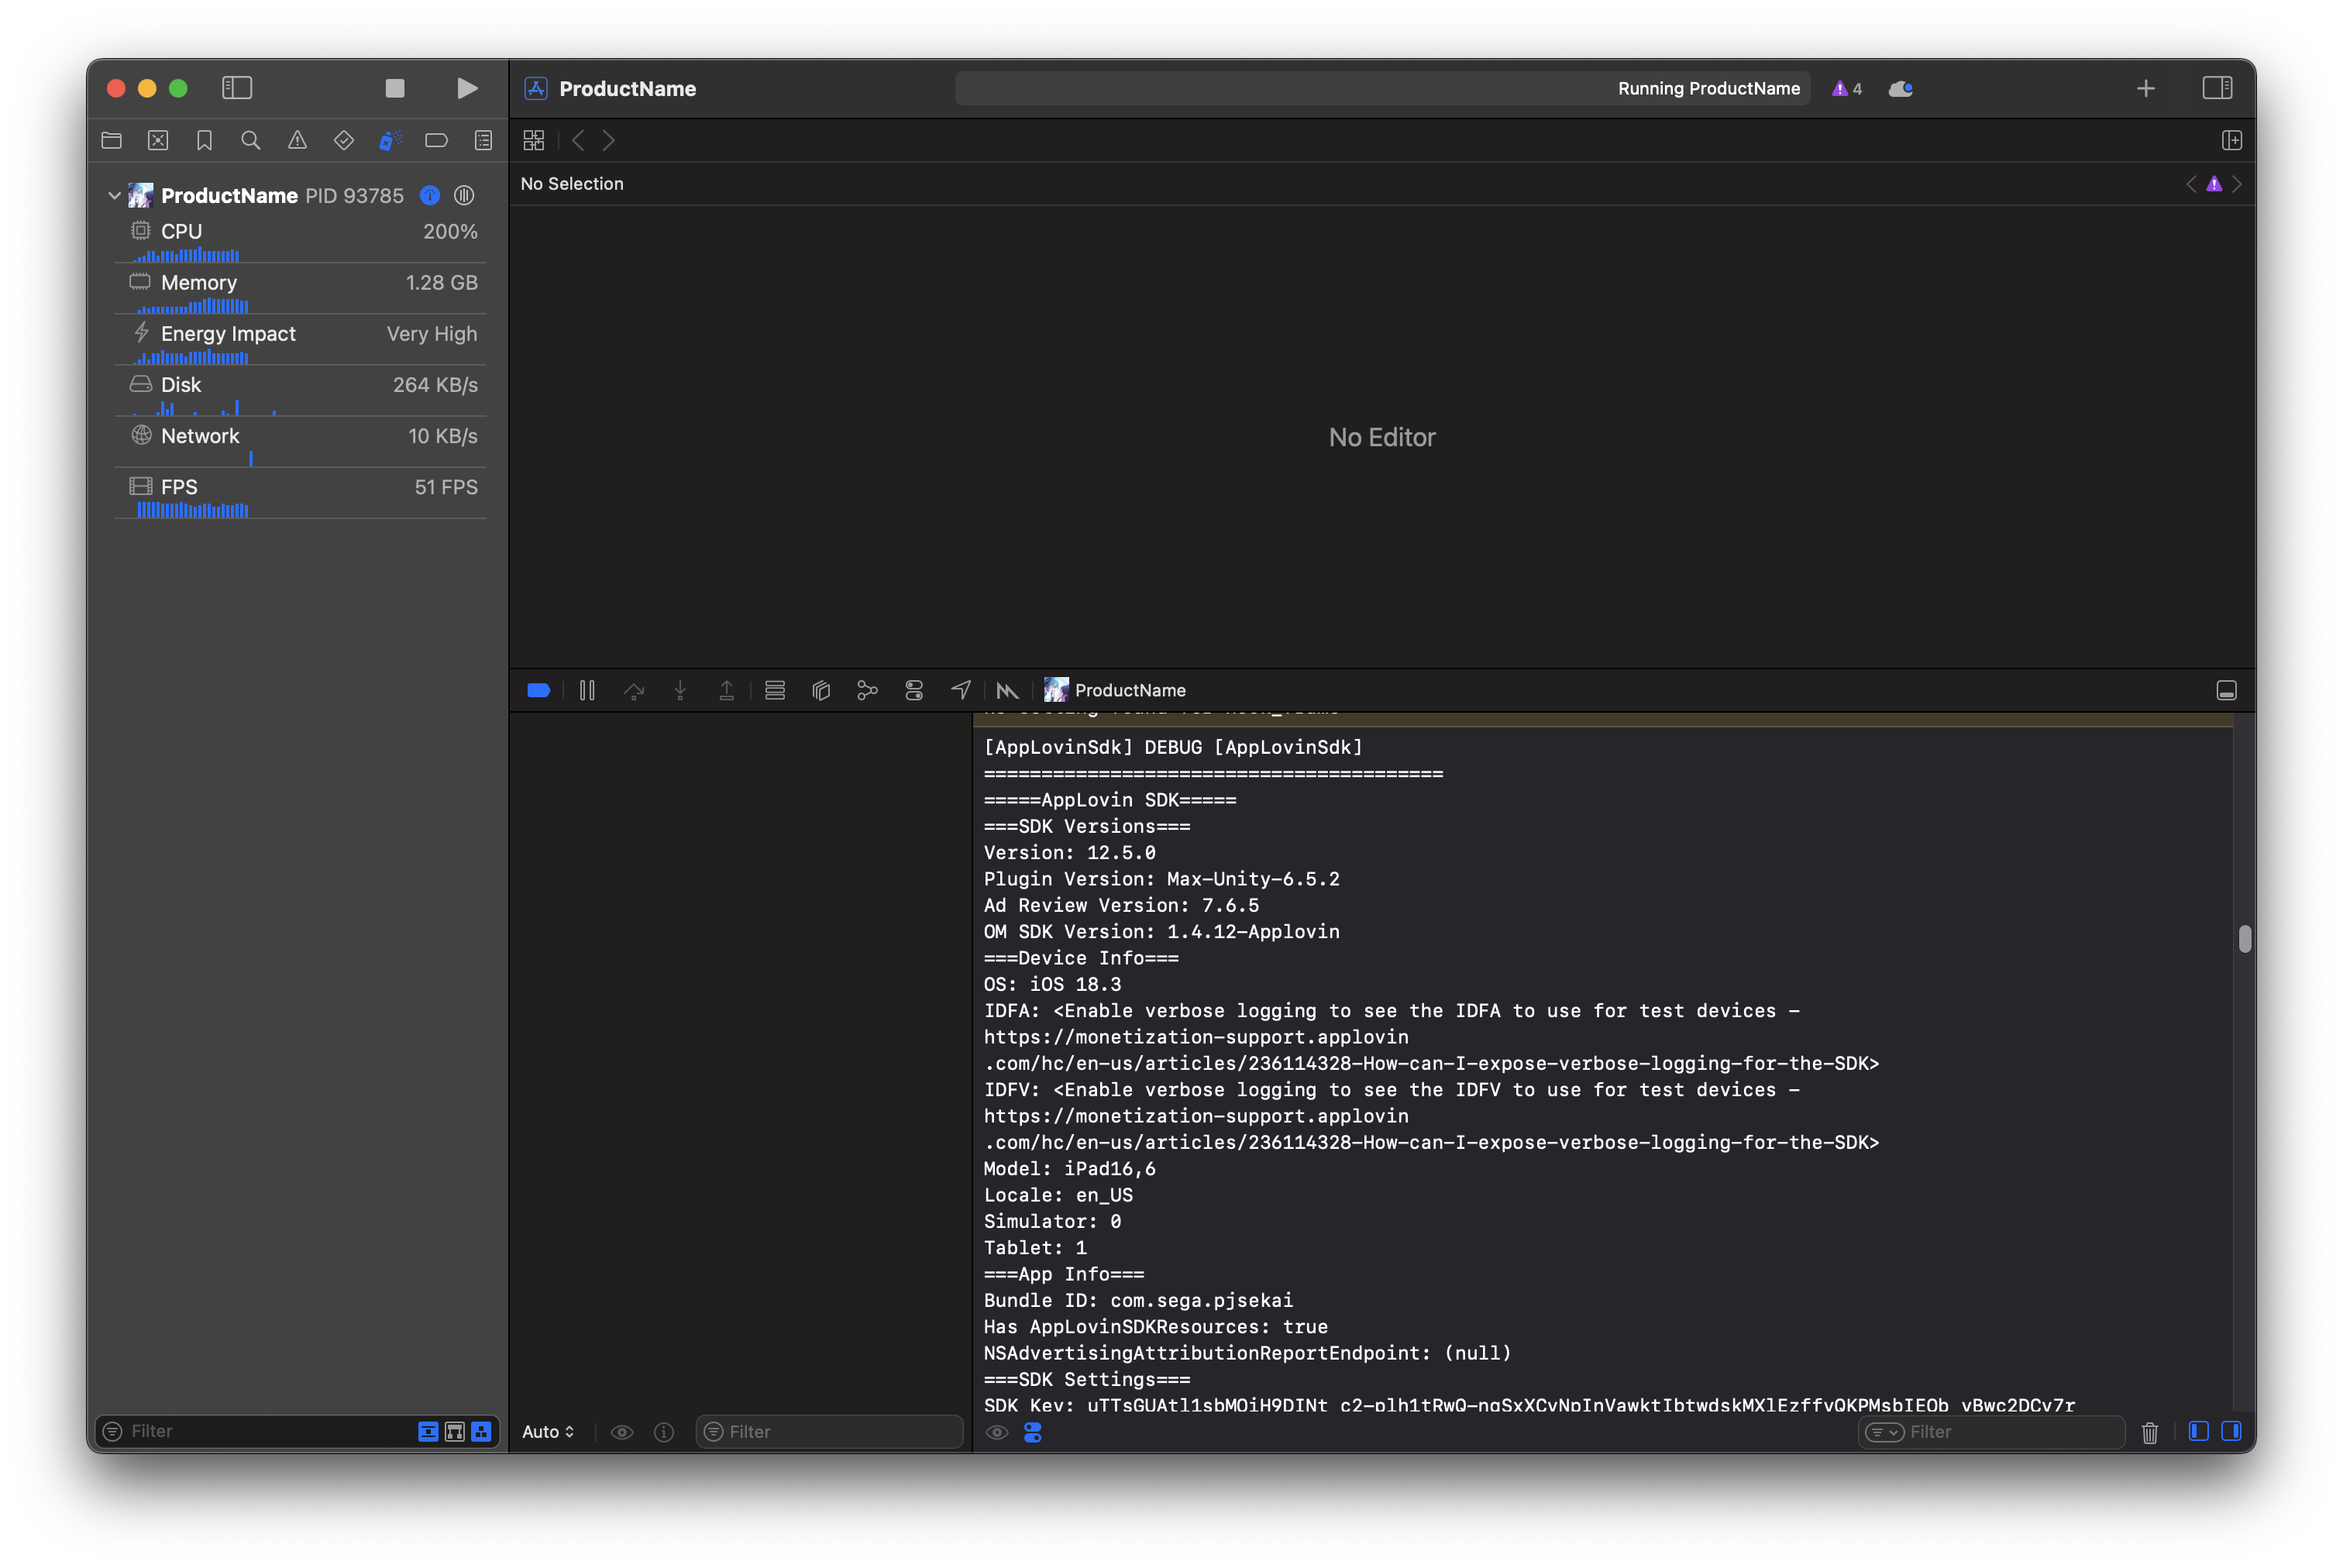2343x1568 pixels.
Task: Toggle the navigator sidebar button
Action: 237,88
